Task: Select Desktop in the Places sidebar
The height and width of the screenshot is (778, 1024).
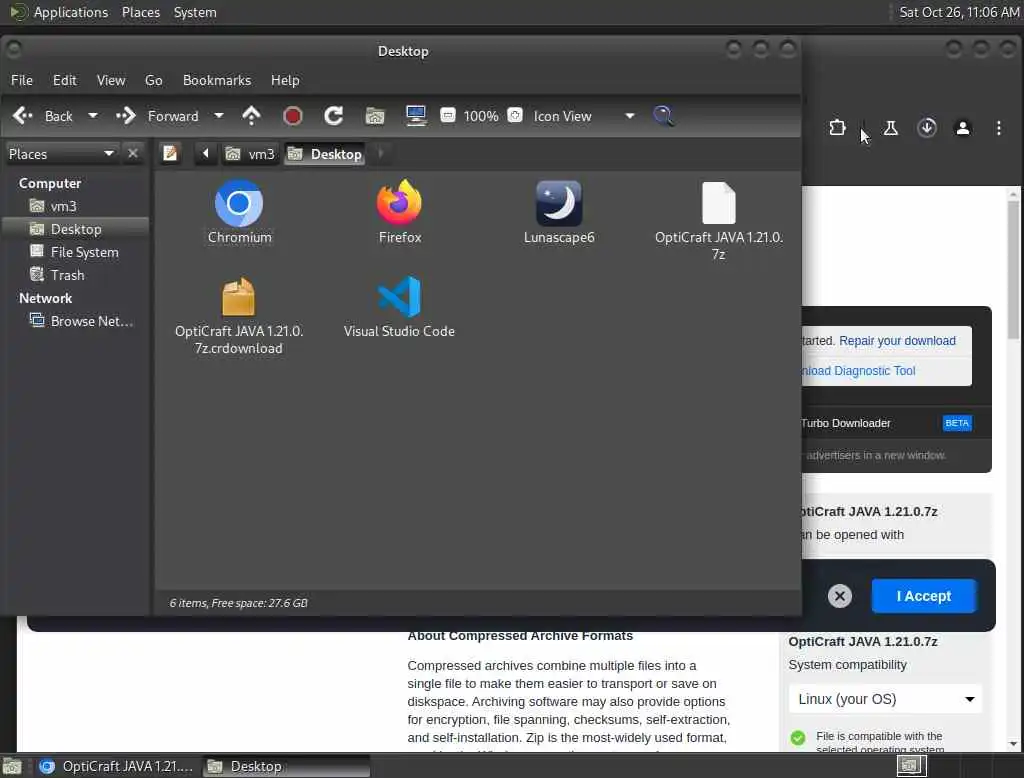Action: click(x=76, y=229)
